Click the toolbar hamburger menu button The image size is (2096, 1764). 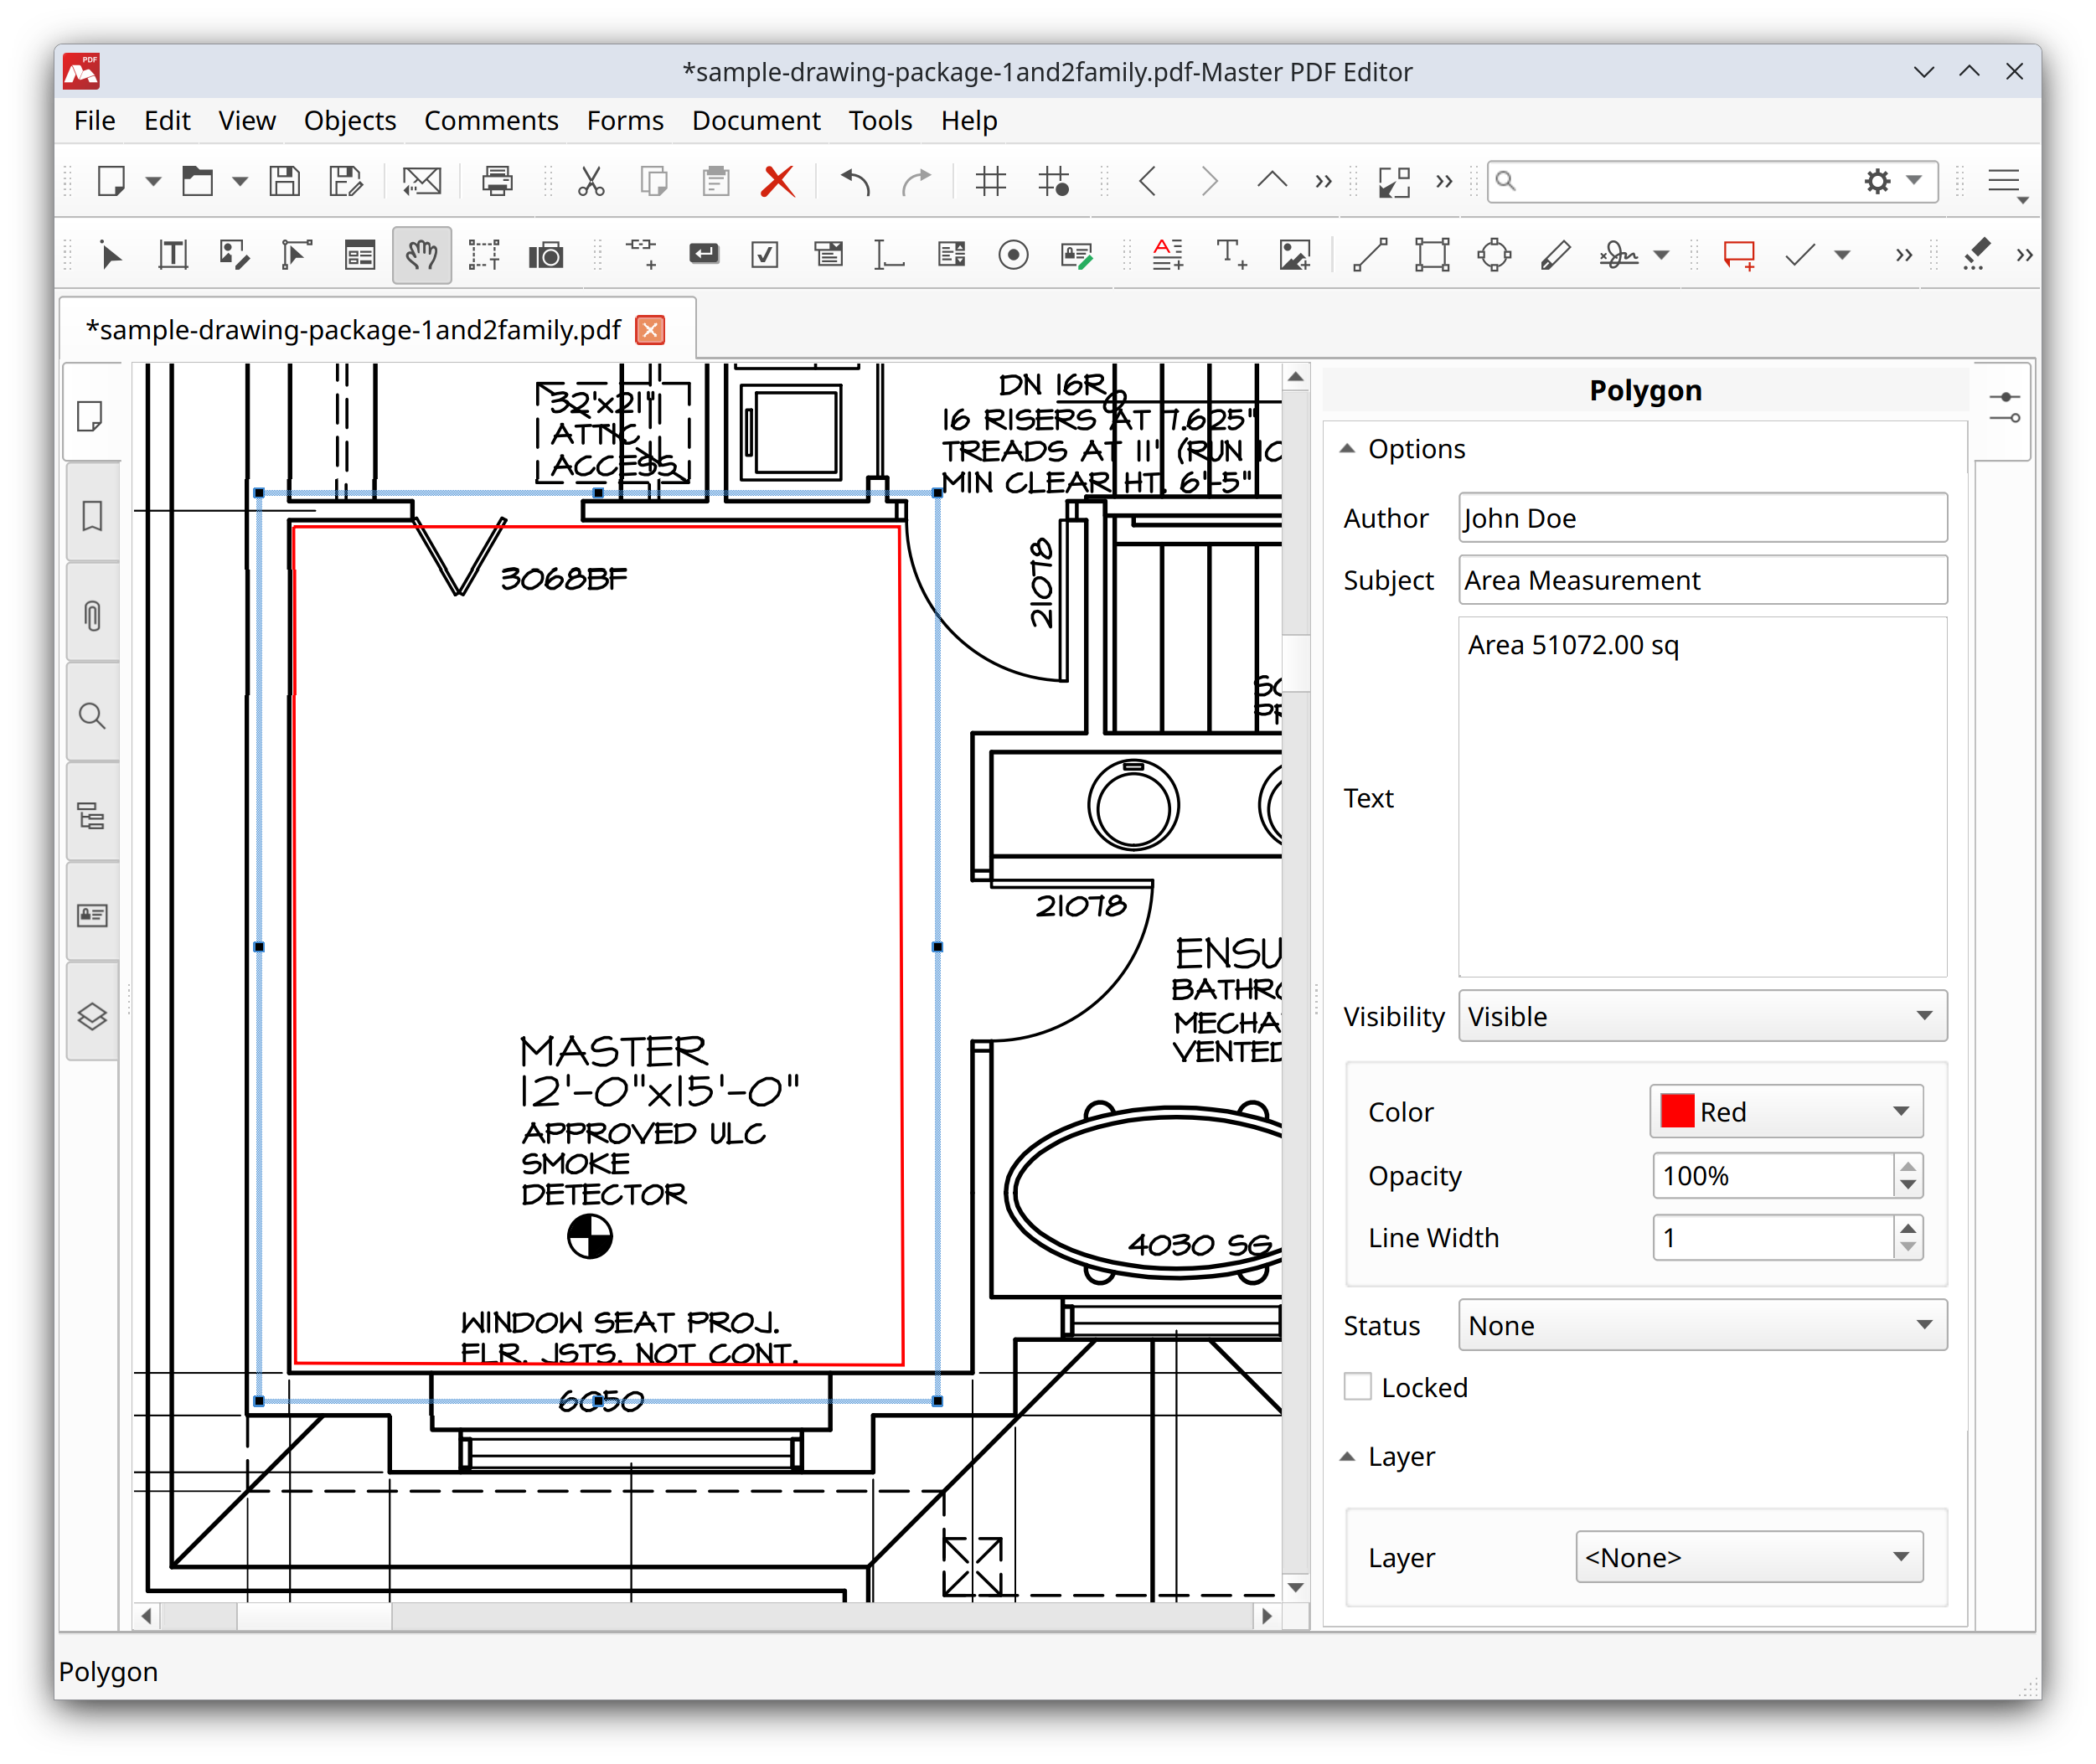(2004, 181)
